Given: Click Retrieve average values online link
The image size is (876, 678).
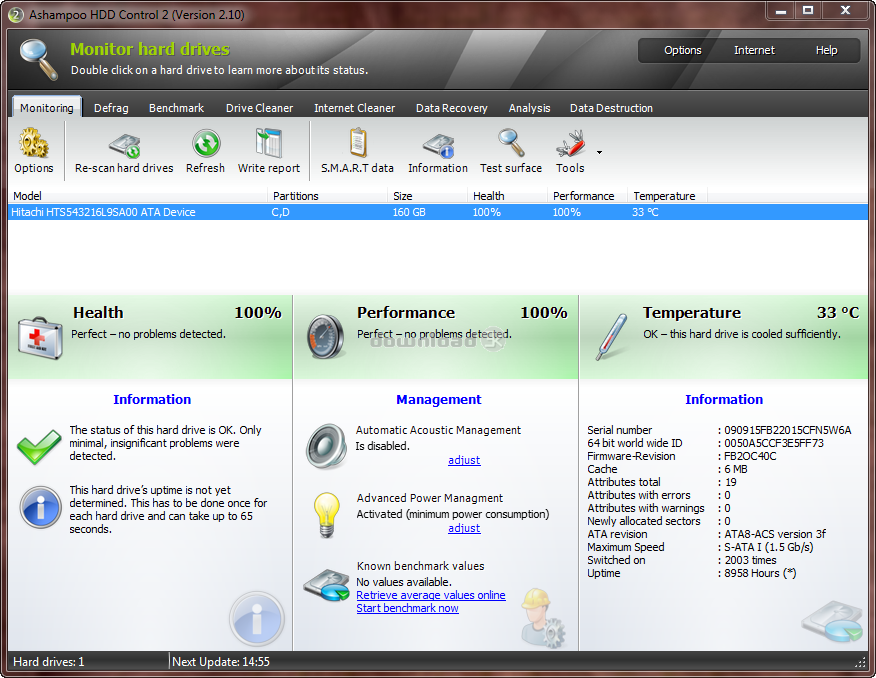Looking at the screenshot, I should click(431, 595).
